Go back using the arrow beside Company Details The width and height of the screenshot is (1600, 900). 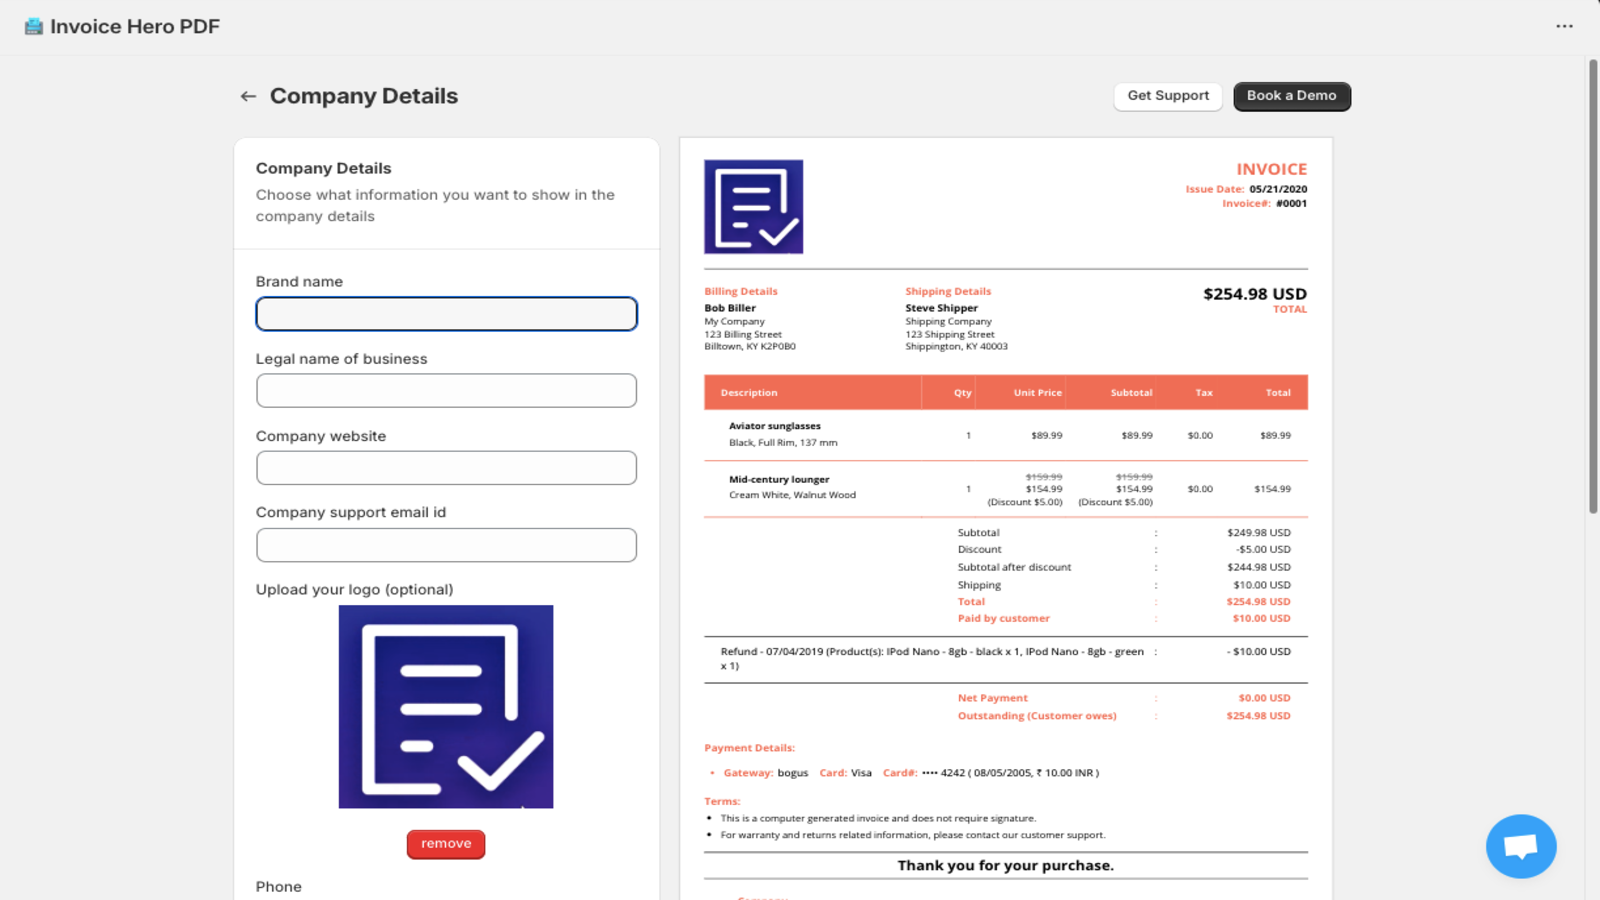coord(248,96)
